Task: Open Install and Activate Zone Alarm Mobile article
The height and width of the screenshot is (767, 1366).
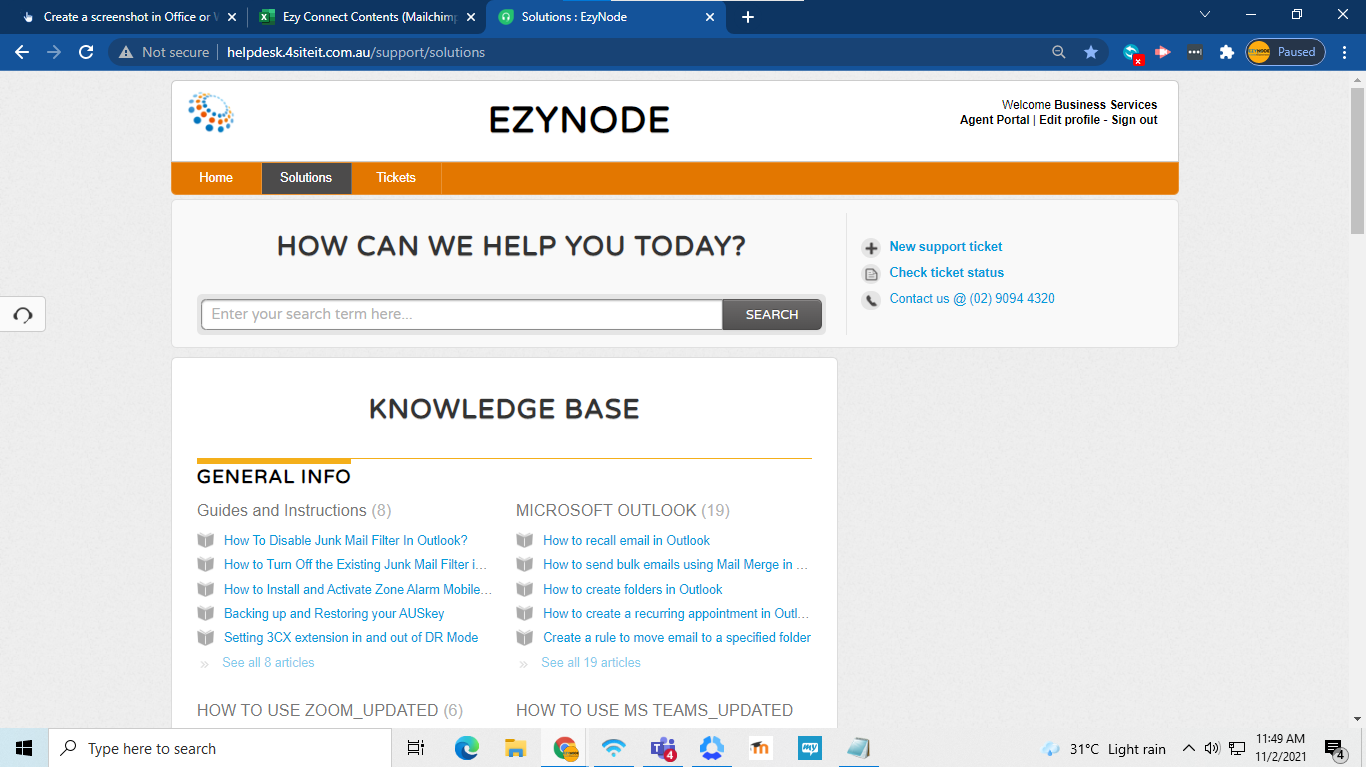Action: (x=358, y=589)
